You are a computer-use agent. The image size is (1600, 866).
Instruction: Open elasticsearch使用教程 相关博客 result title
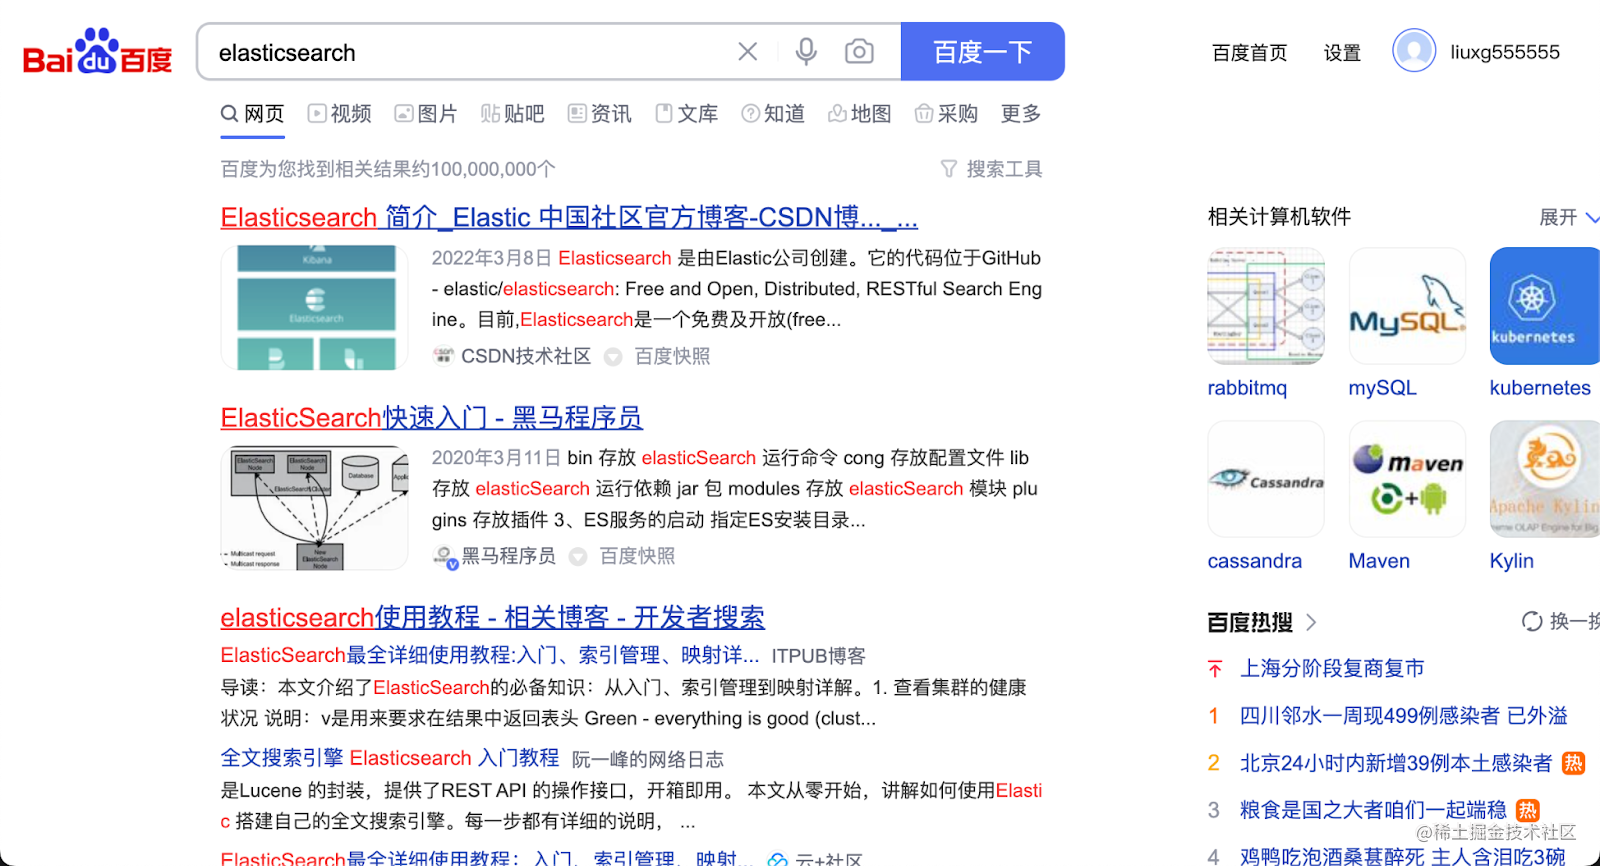(493, 617)
